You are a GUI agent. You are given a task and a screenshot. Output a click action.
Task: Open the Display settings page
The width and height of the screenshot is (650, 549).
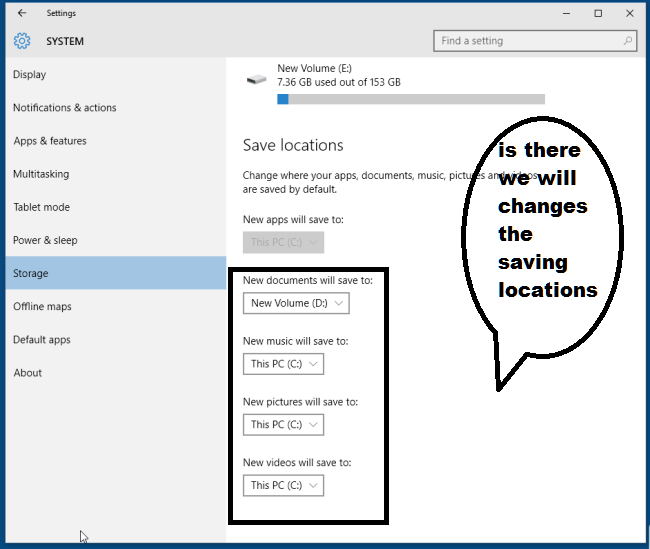pyautogui.click(x=116, y=75)
